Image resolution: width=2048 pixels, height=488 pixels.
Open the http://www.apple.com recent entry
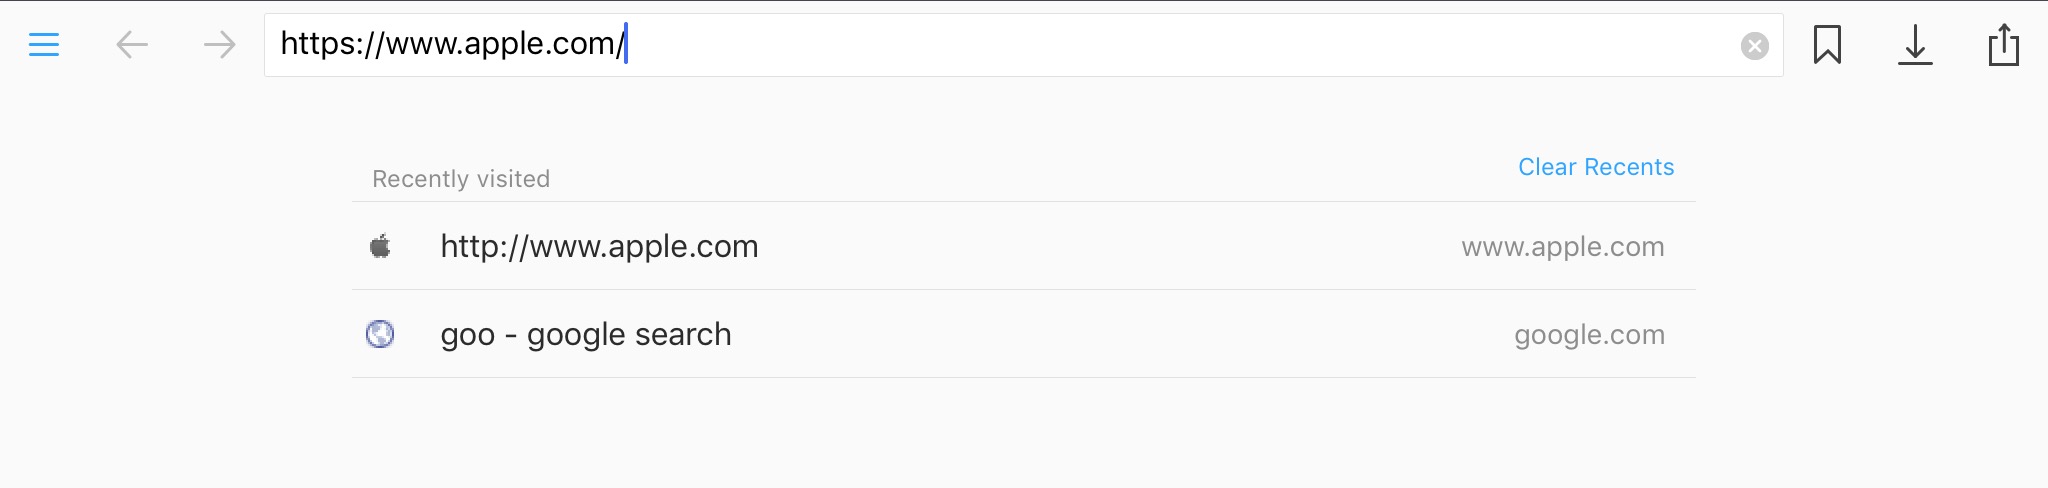[1024, 246]
